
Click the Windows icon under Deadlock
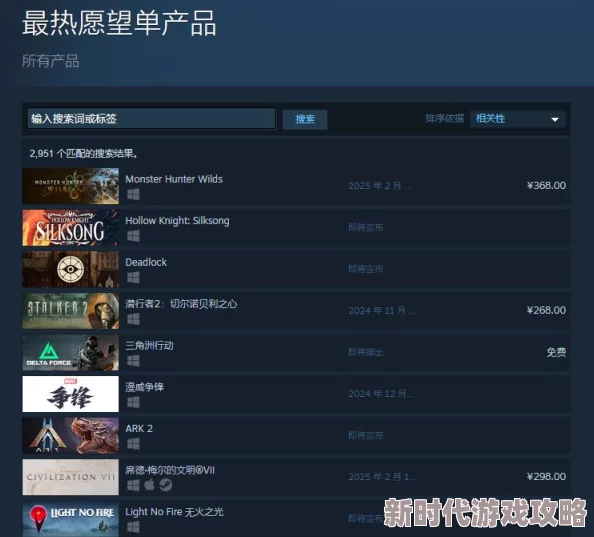pos(133,278)
